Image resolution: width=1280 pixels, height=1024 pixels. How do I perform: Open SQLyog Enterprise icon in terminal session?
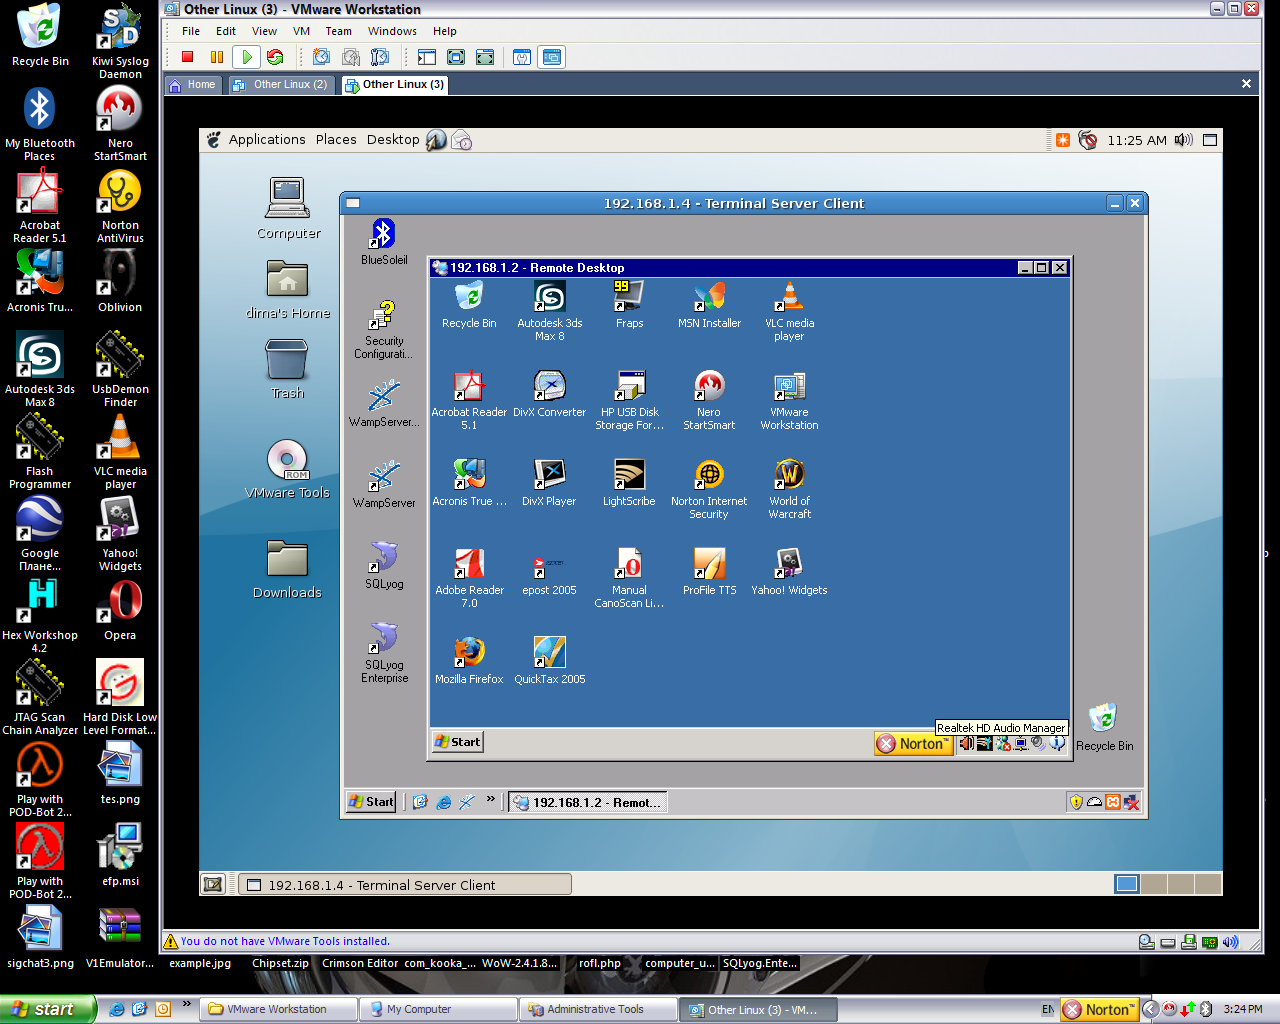pyautogui.click(x=385, y=653)
